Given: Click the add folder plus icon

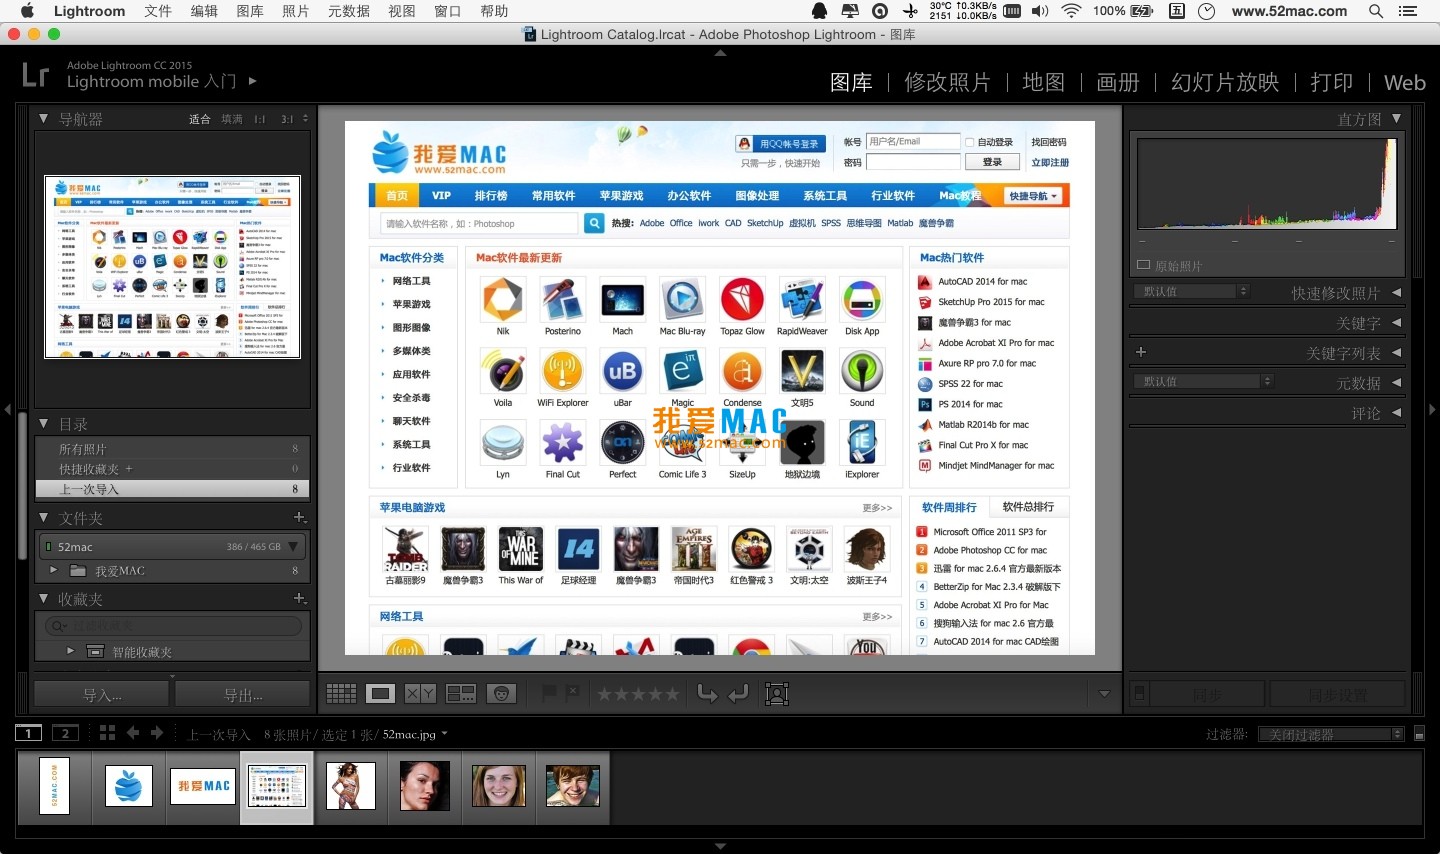Looking at the screenshot, I should coord(299,517).
